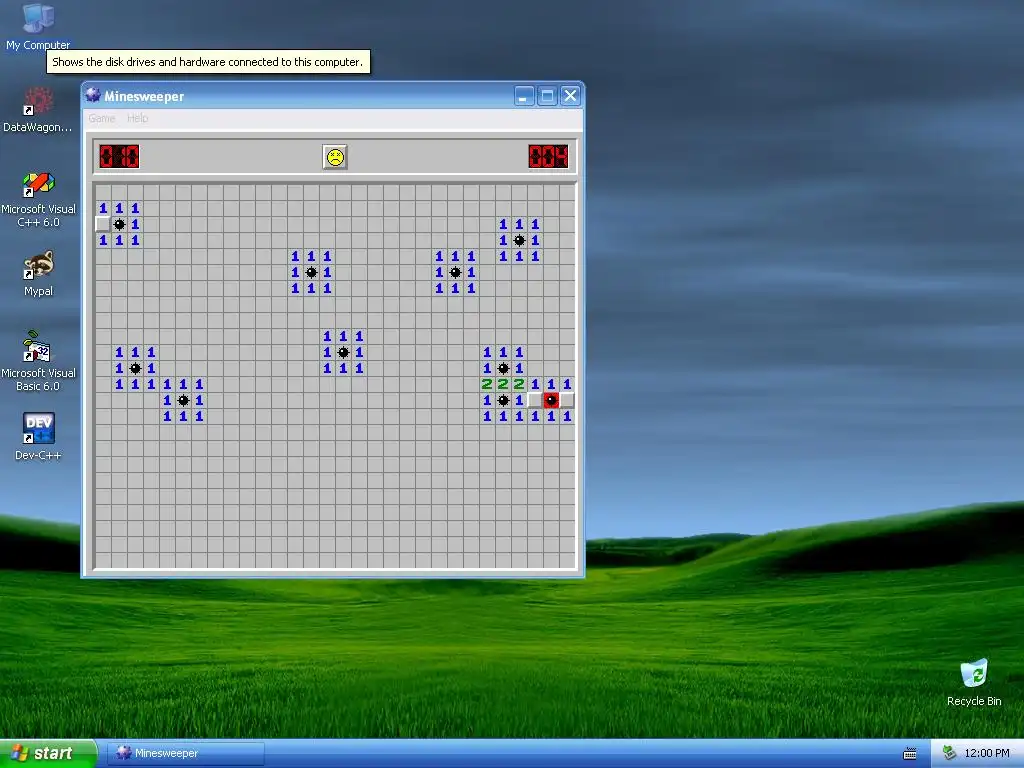Click the system tray icon beside clock
Viewport: 1024px width, 768px height.
pos(949,753)
